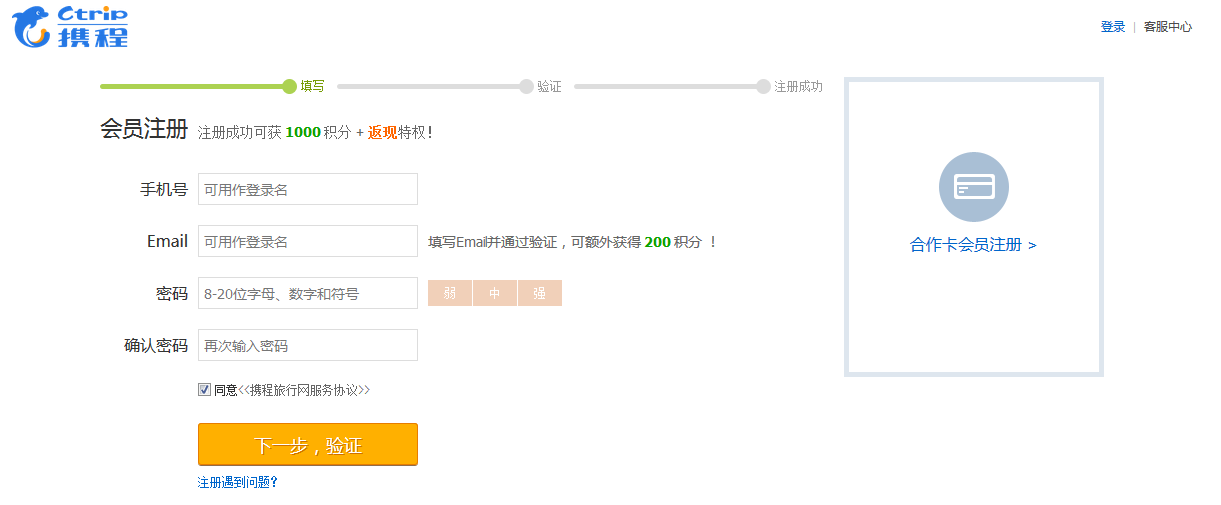The width and height of the screenshot is (1221, 505).
Task: Focus the 手机号 input field
Action: (307, 189)
